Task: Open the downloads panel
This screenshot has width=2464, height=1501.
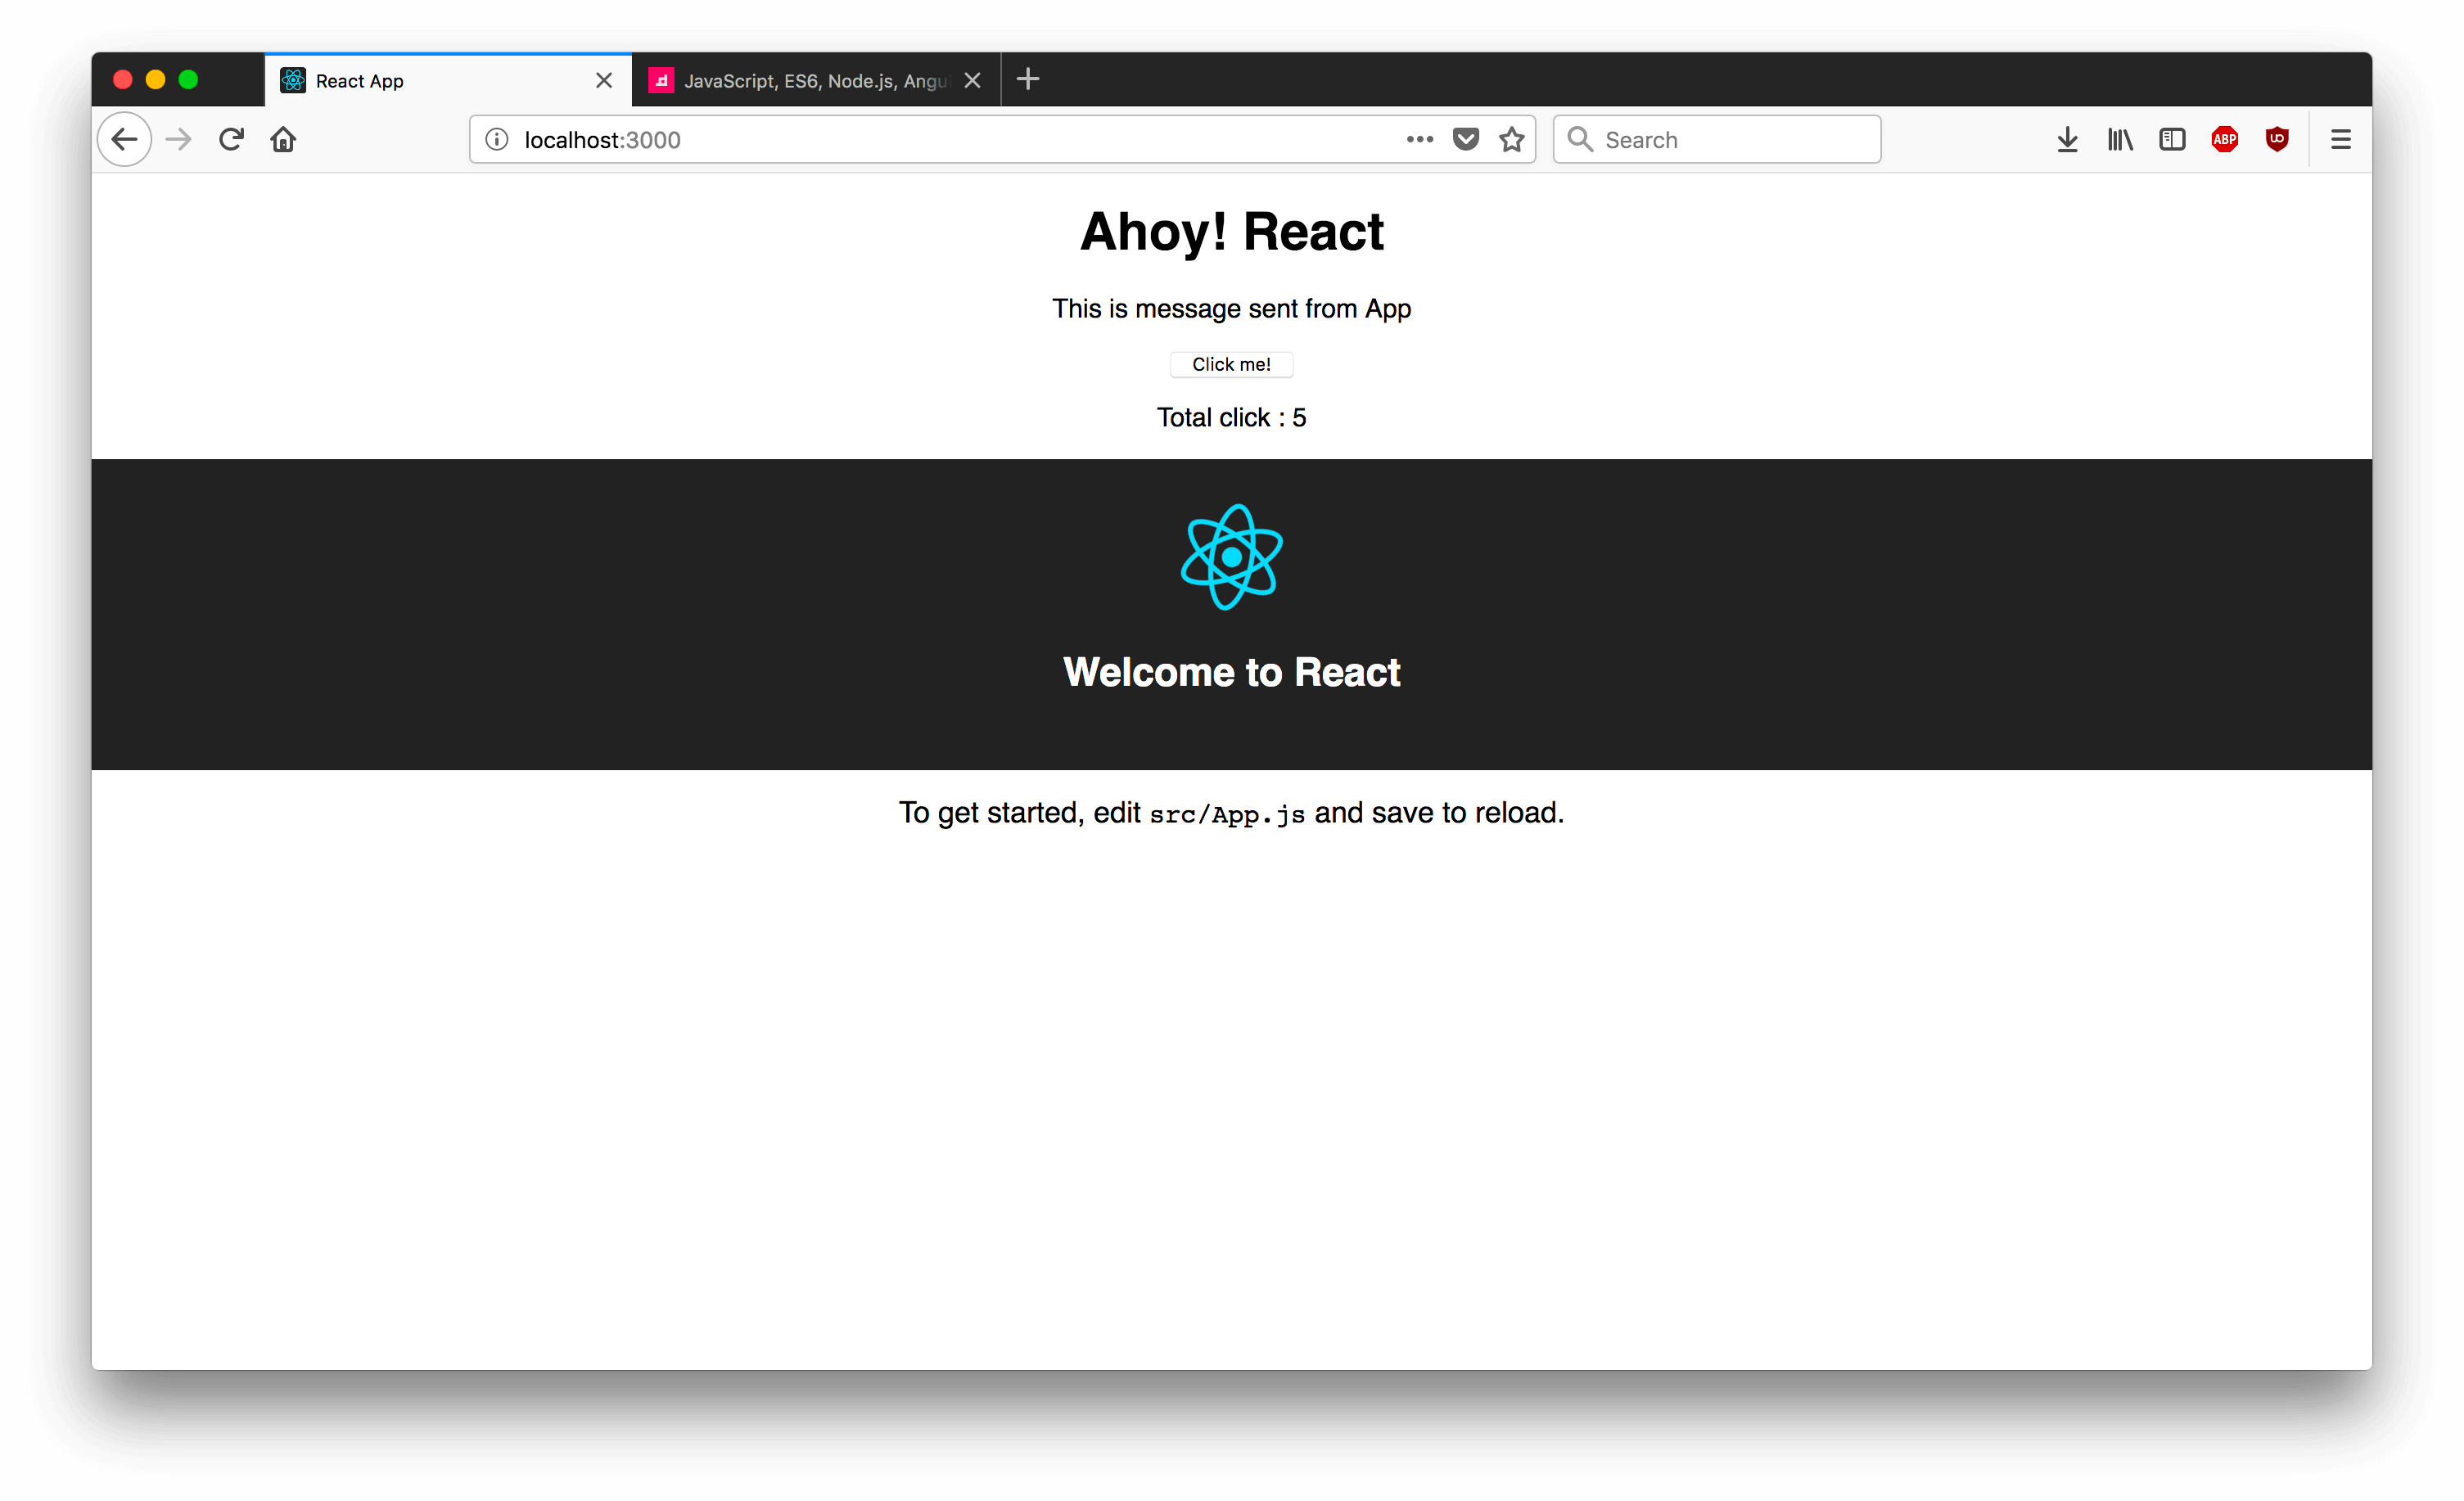Action: [2068, 139]
